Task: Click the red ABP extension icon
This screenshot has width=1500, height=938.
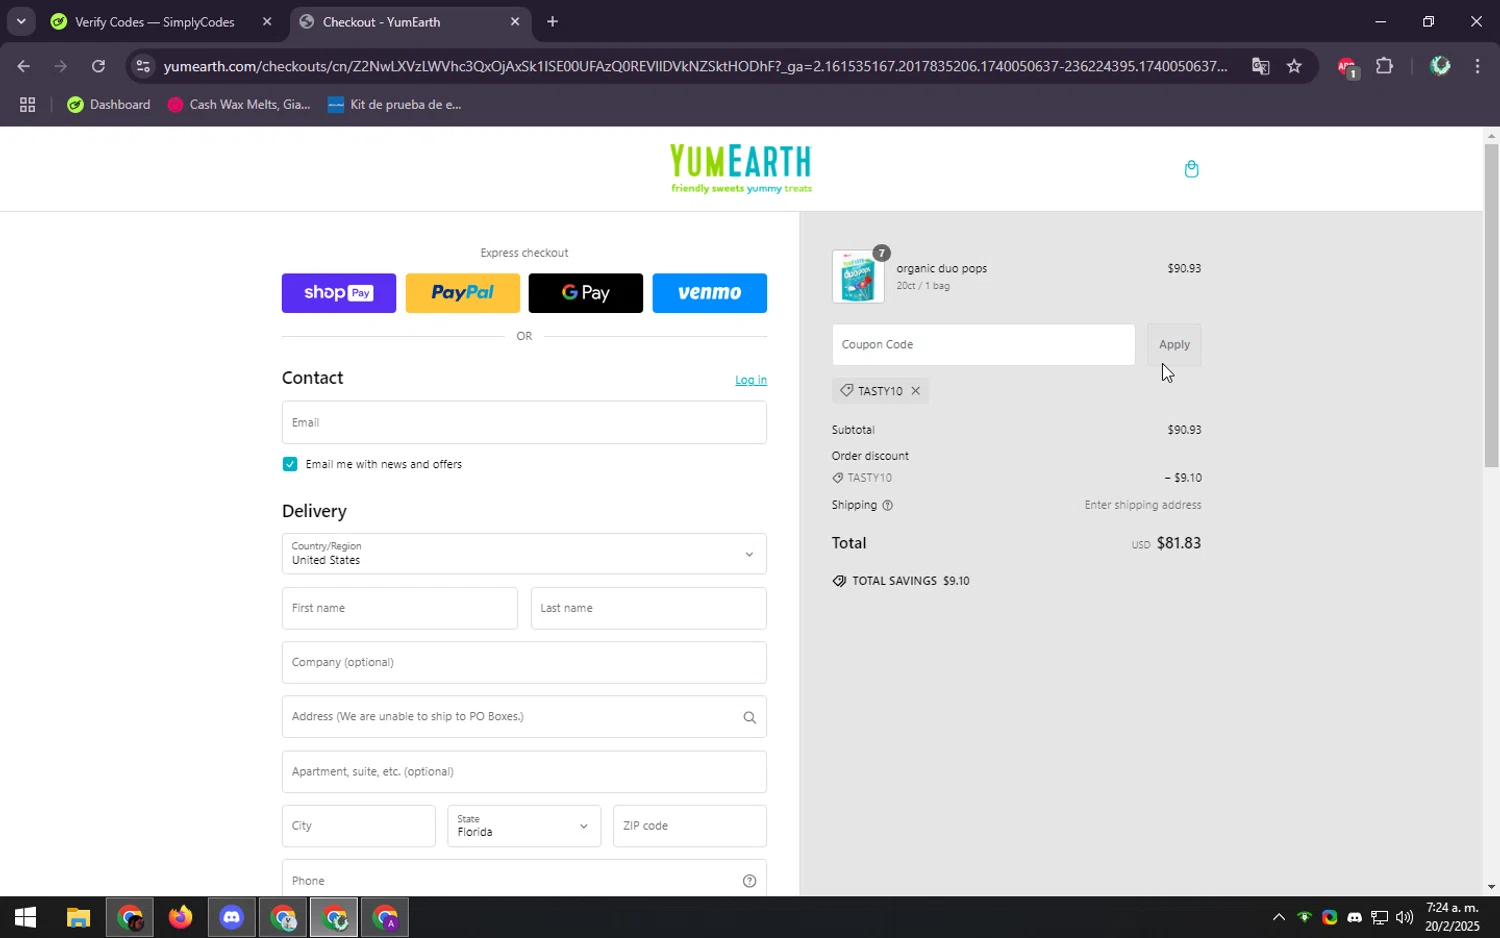Action: pyautogui.click(x=1346, y=67)
